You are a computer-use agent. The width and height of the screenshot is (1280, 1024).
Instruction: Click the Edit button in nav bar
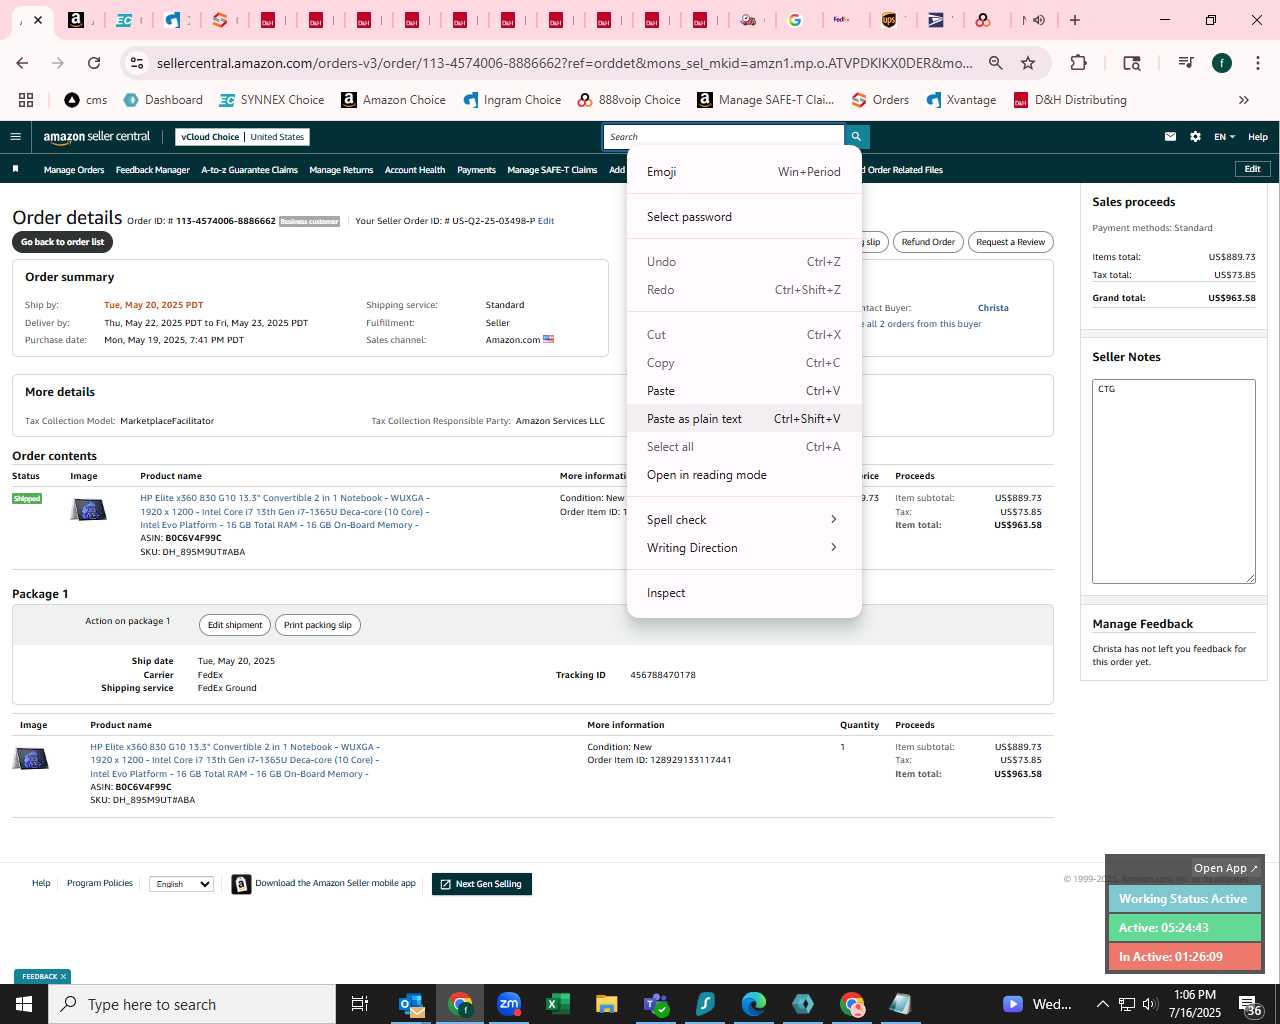click(1252, 169)
